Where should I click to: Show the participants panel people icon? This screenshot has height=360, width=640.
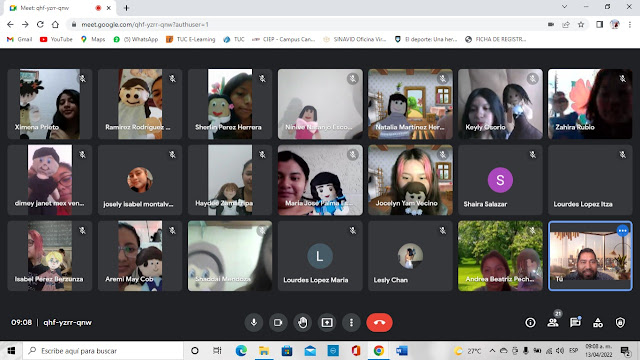553,322
